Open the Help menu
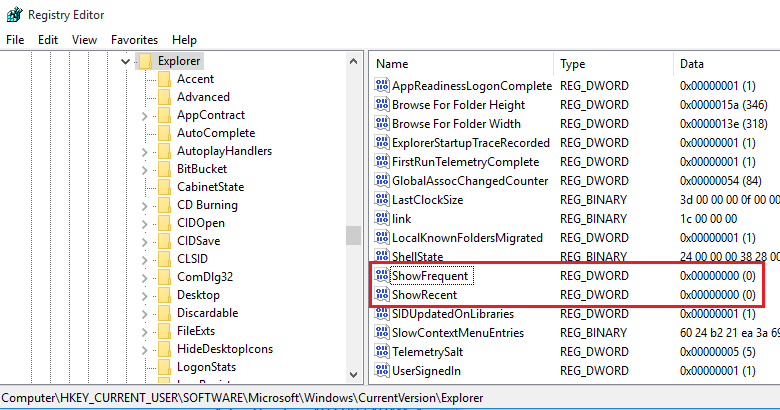Image resolution: width=780 pixels, height=410 pixels. point(184,40)
